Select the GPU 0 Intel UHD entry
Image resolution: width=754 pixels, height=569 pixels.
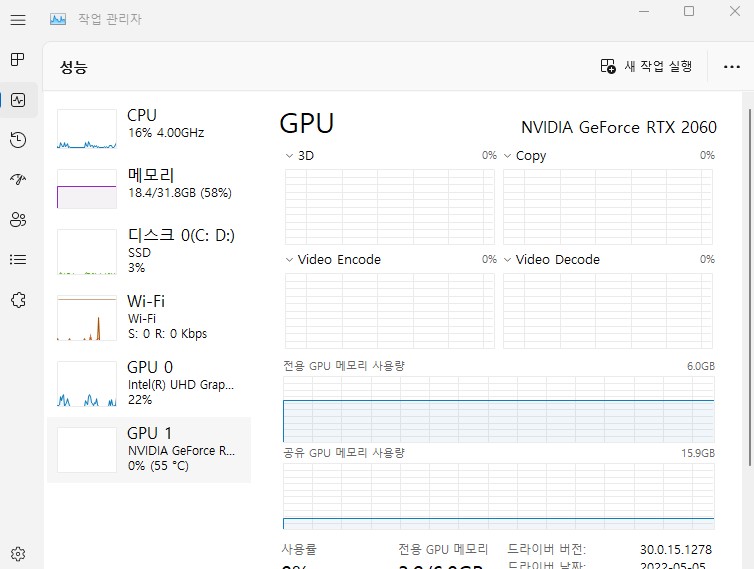149,383
